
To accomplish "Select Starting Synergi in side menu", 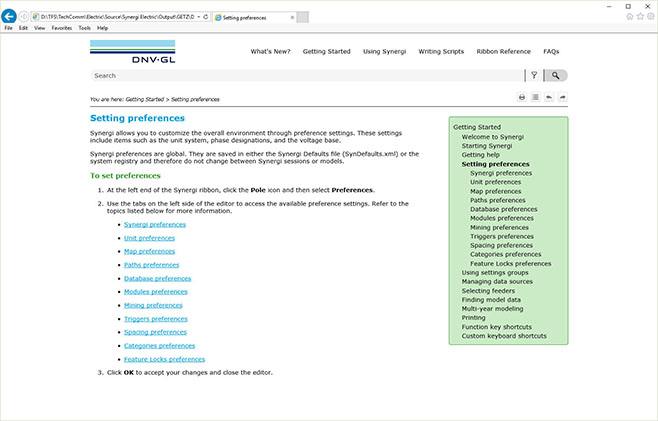I will (487, 146).
